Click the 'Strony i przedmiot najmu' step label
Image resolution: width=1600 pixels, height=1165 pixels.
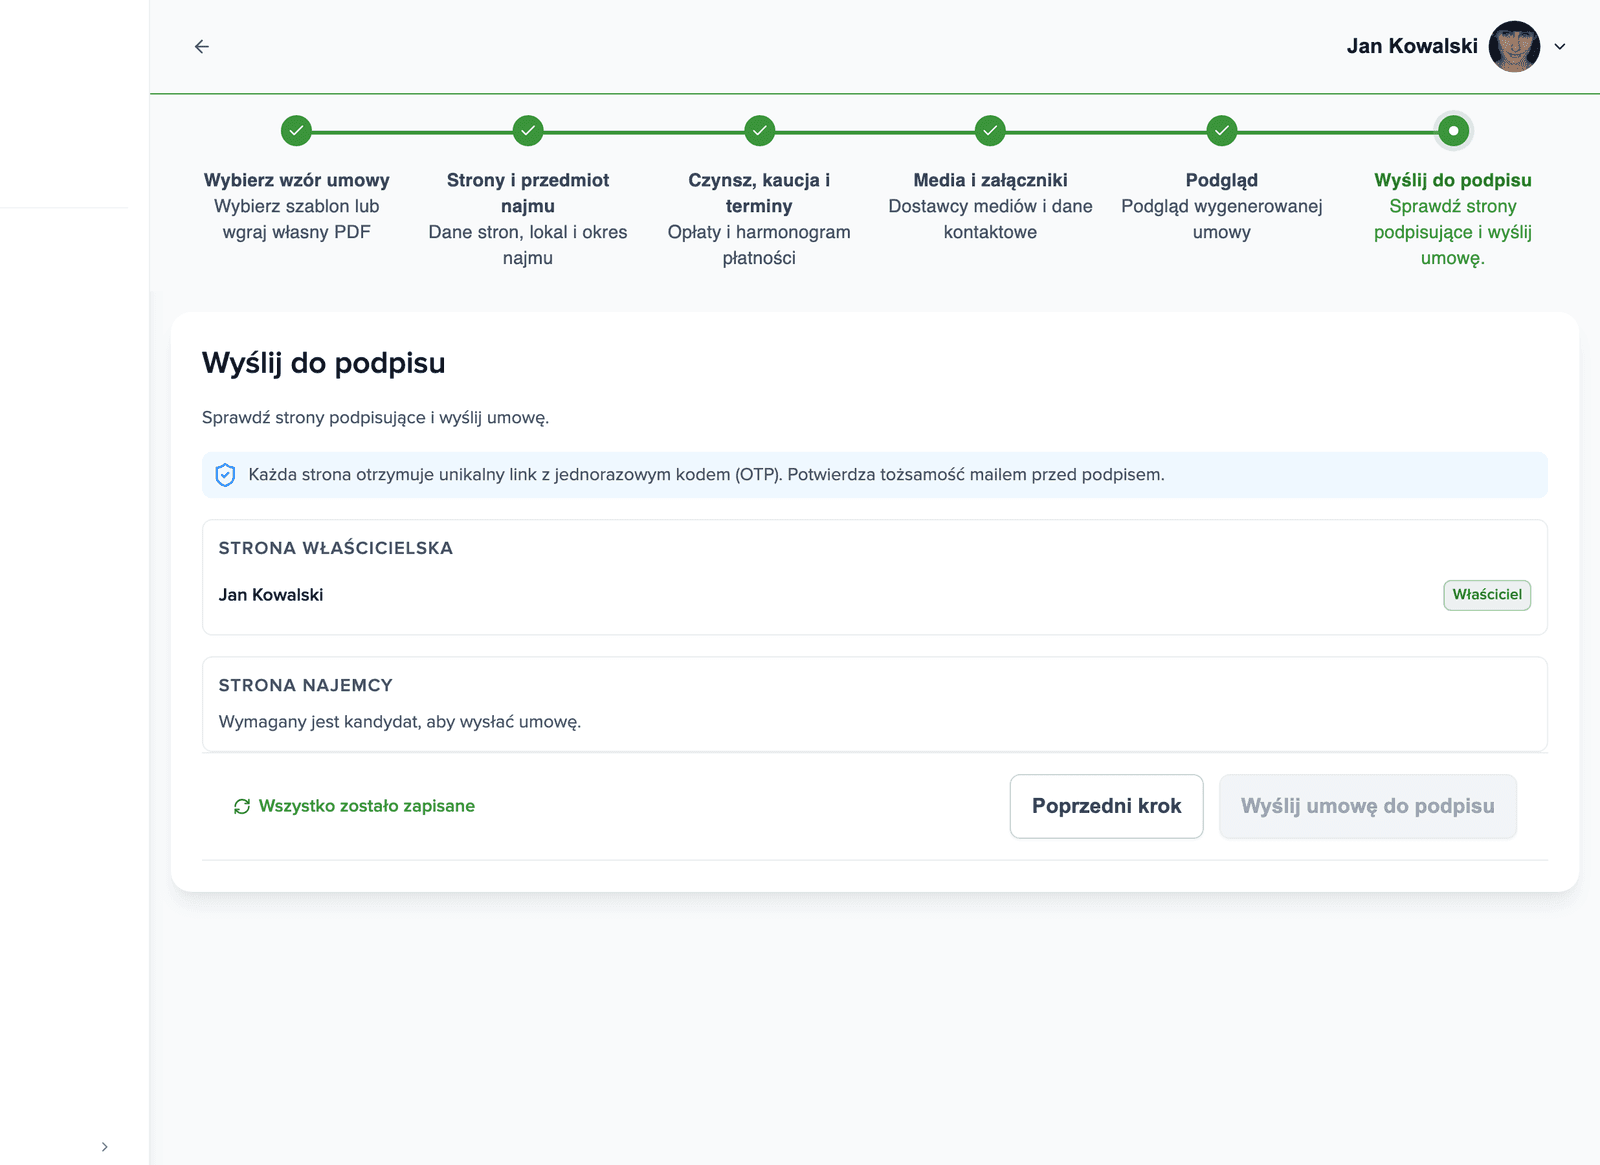point(528,193)
